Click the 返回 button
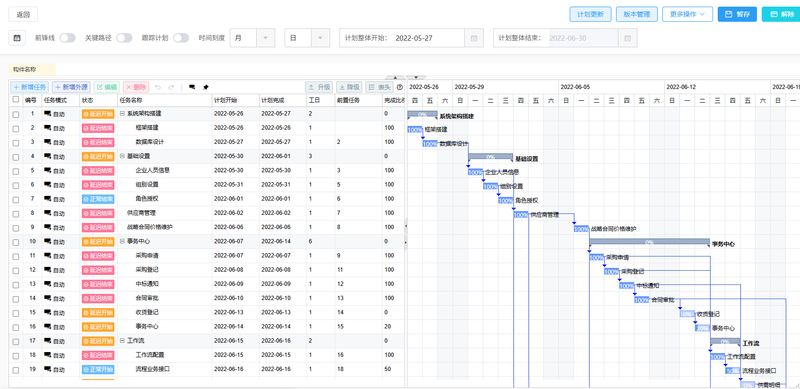The image size is (800, 389). pyautogui.click(x=23, y=15)
